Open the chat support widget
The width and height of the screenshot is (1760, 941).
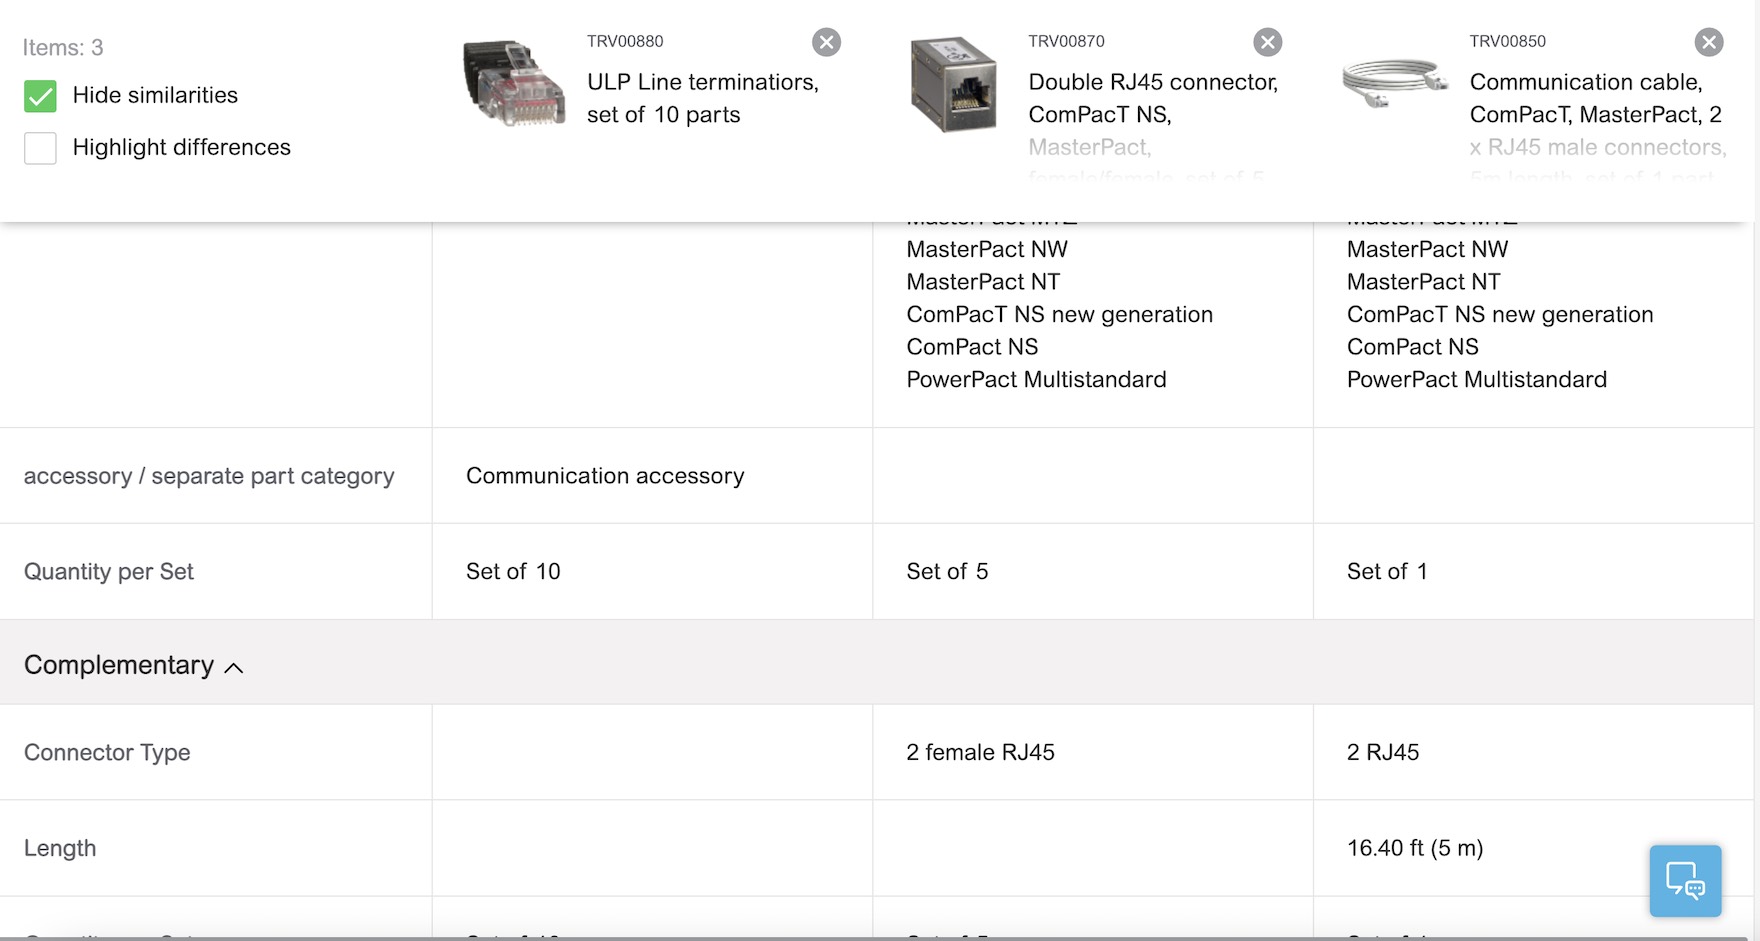(x=1685, y=881)
